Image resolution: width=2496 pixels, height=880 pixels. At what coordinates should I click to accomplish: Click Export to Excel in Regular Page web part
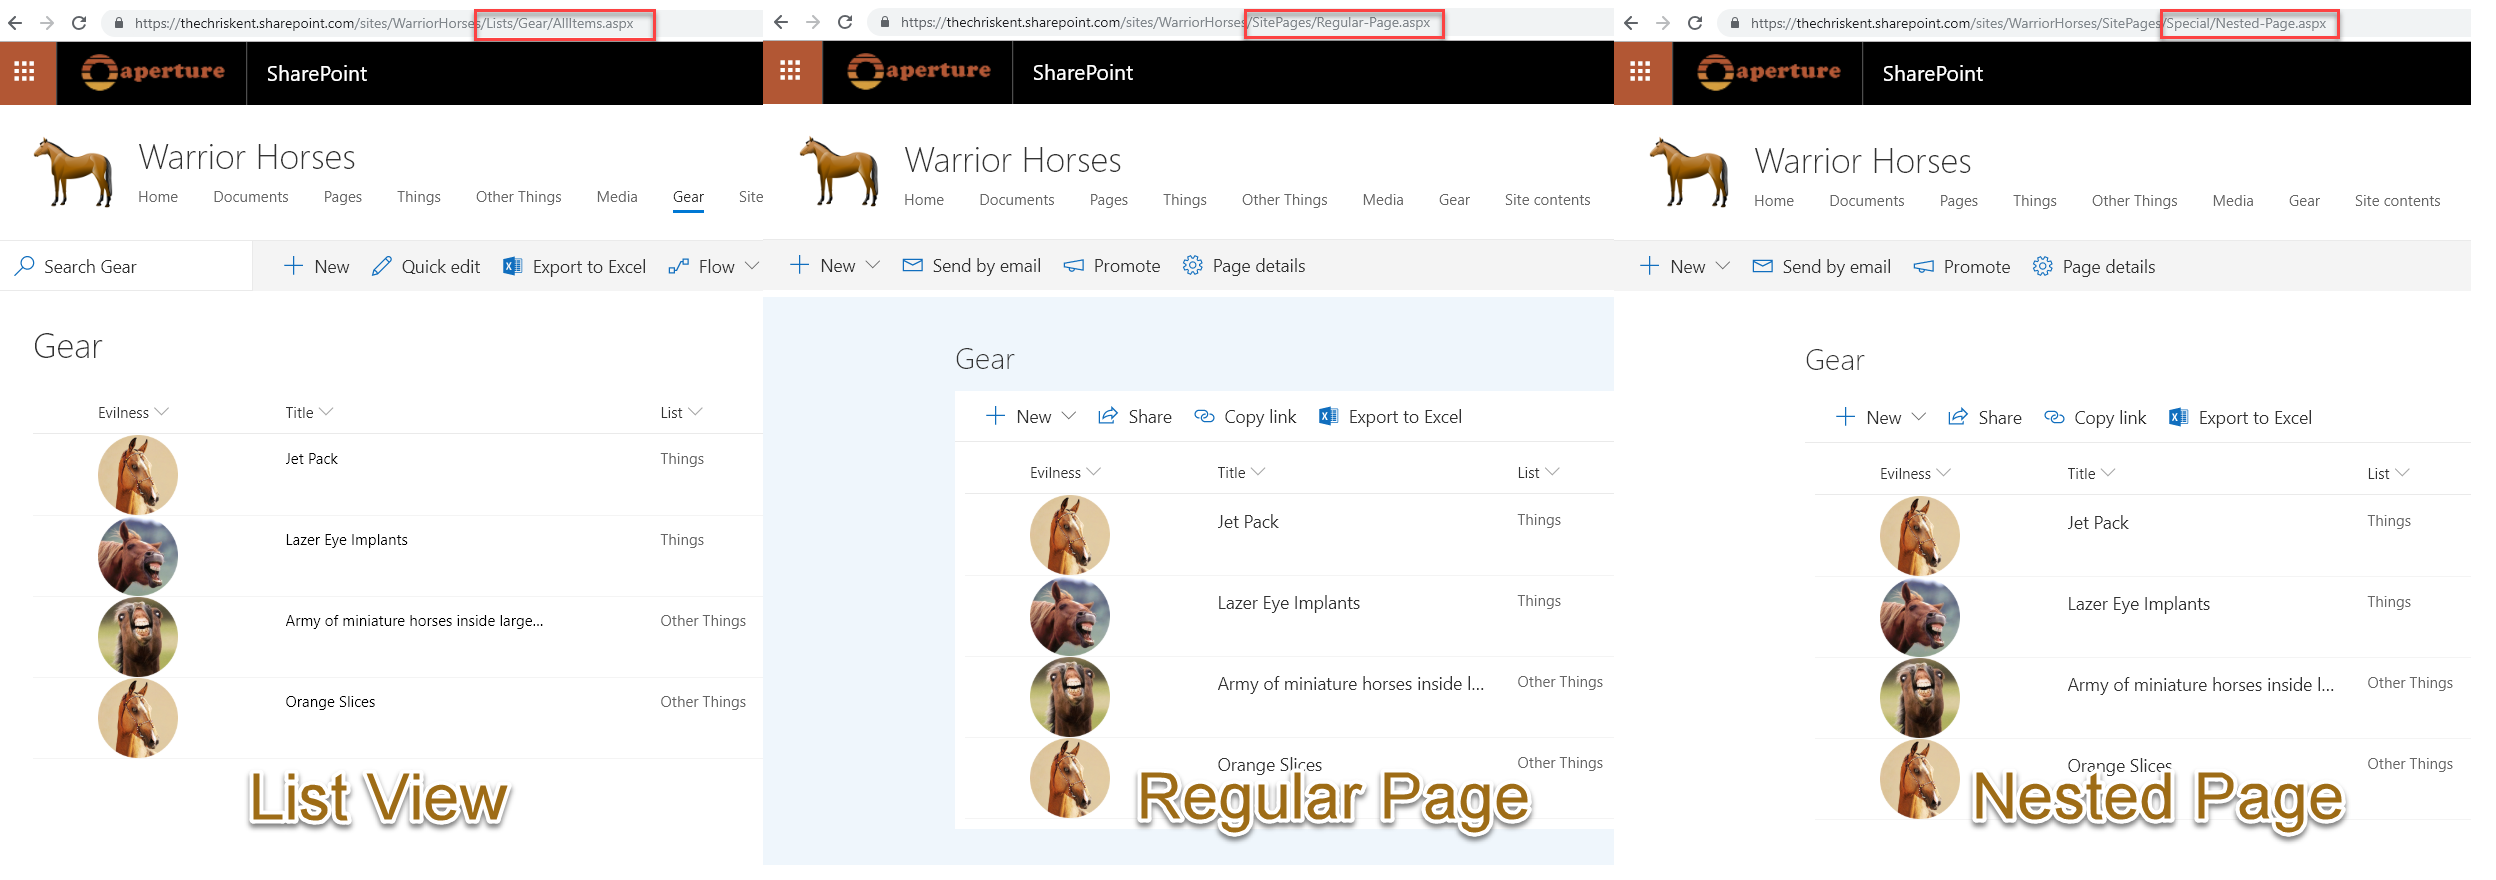1391,416
